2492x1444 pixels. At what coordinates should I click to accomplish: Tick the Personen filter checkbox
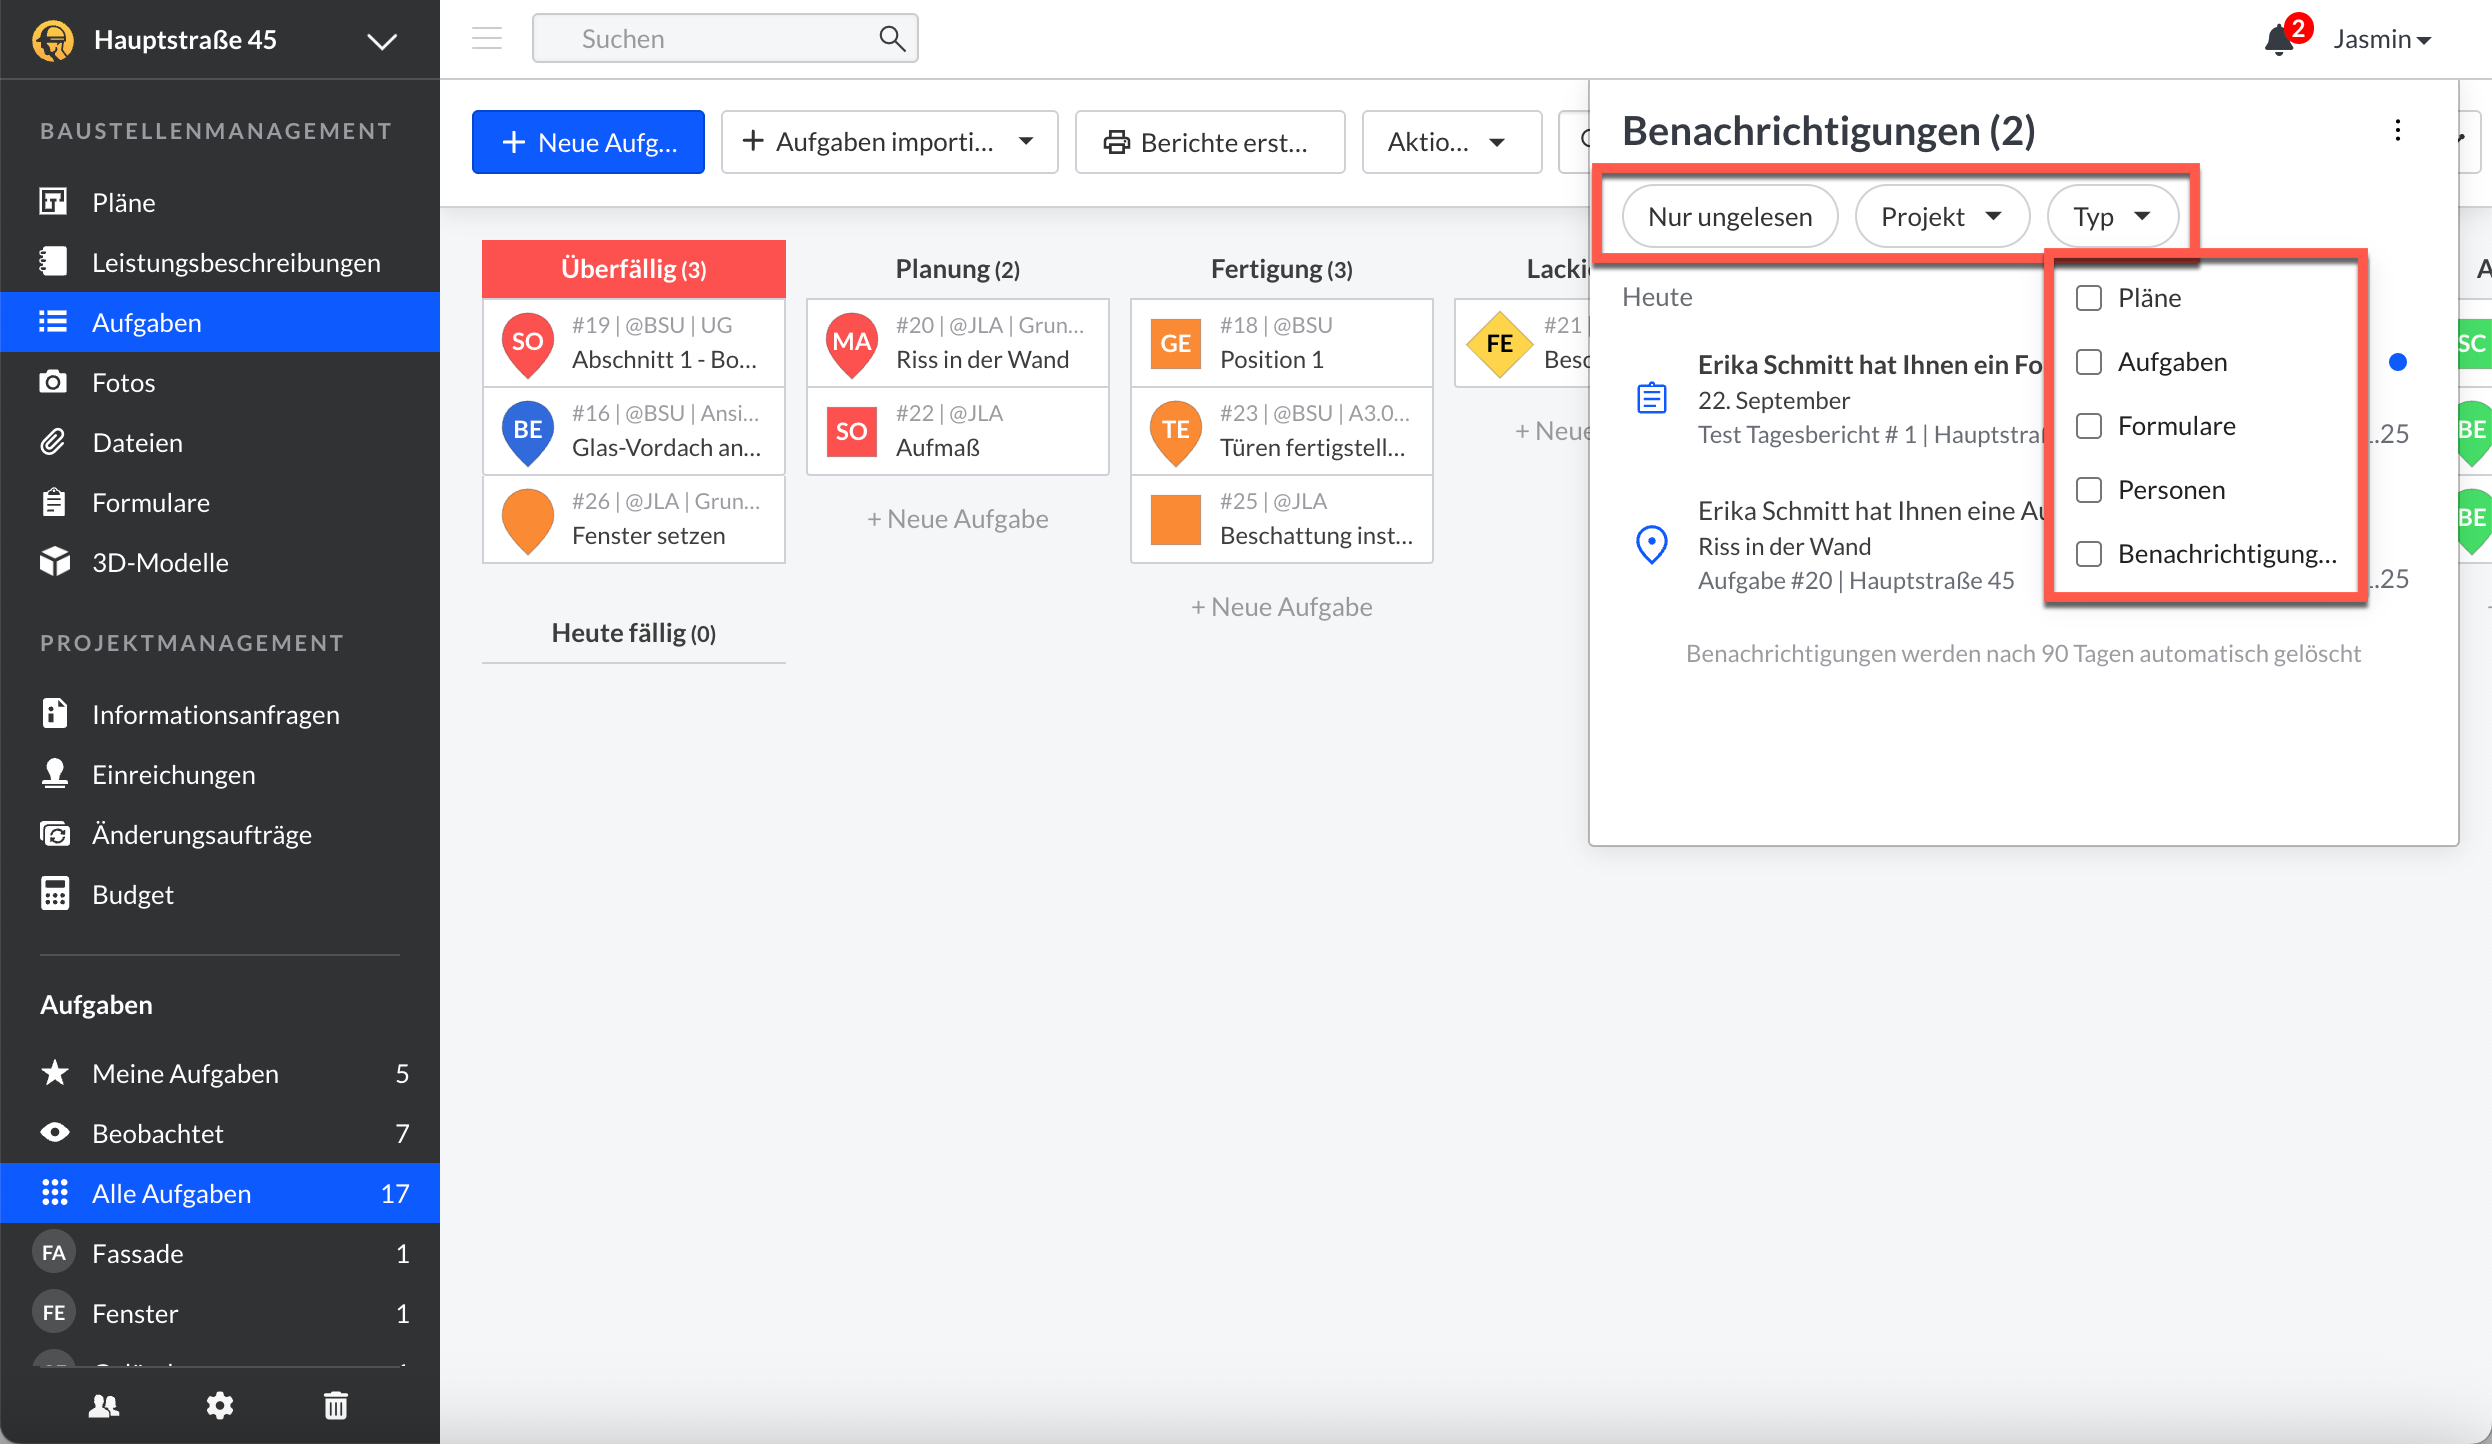click(2089, 490)
